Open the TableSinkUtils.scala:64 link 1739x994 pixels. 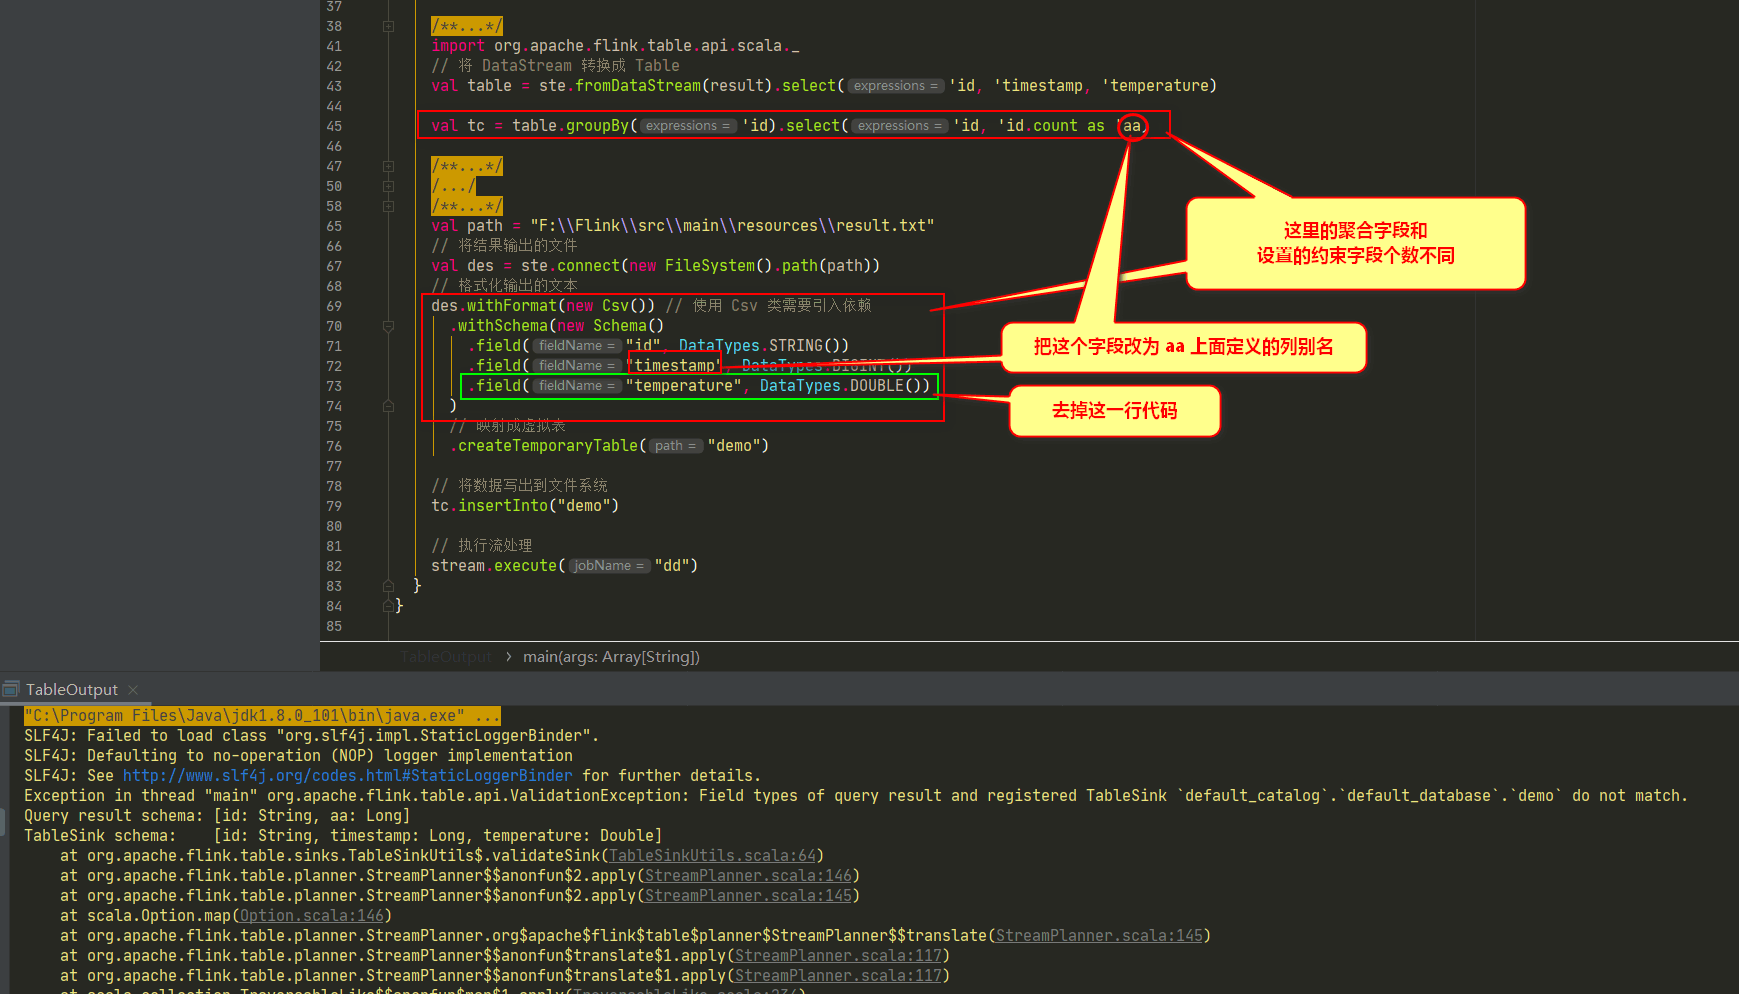711,855
